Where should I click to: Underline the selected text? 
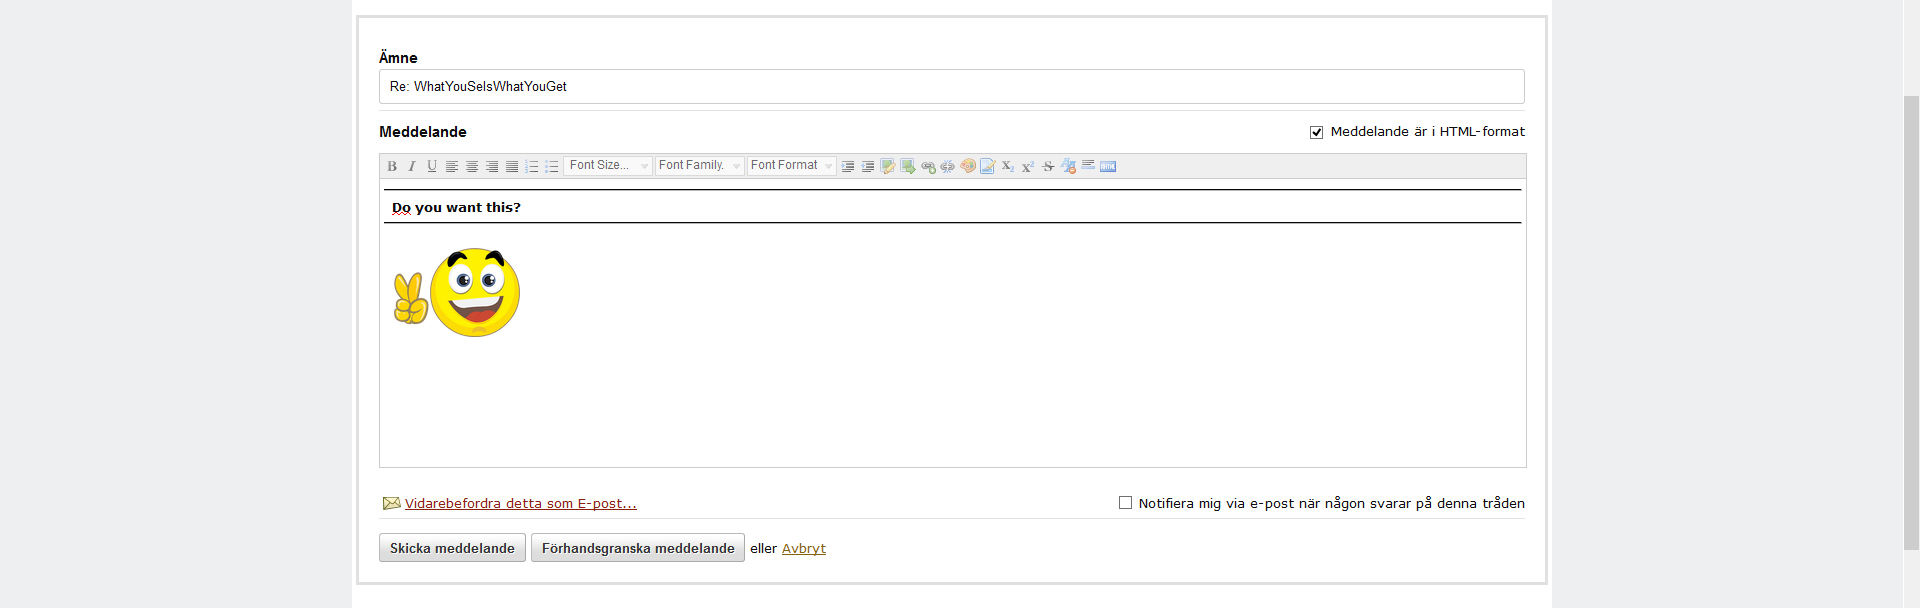pyautogui.click(x=432, y=166)
